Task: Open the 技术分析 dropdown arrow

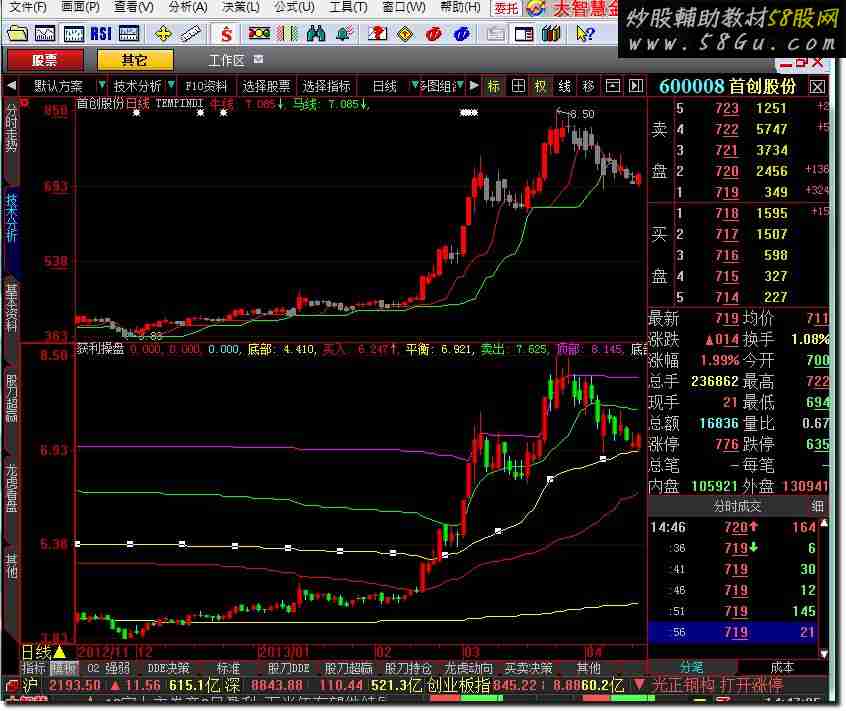Action: point(171,85)
